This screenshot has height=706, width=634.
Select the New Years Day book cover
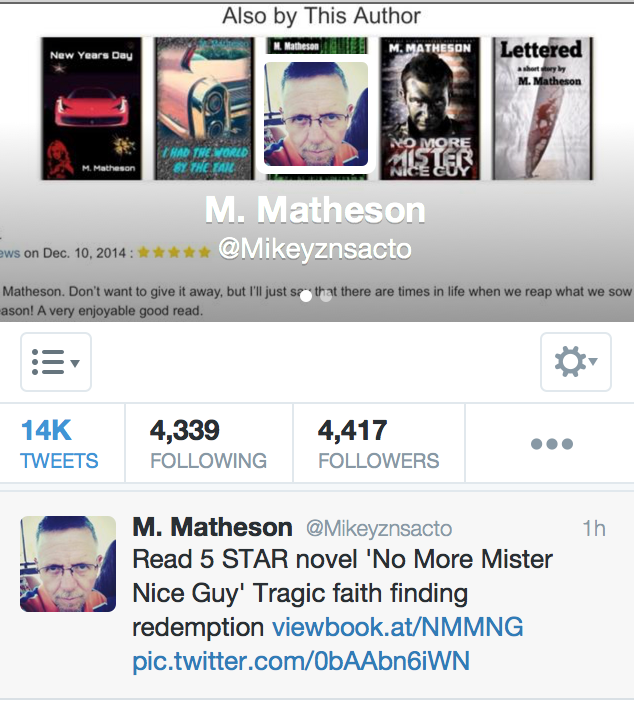91,109
